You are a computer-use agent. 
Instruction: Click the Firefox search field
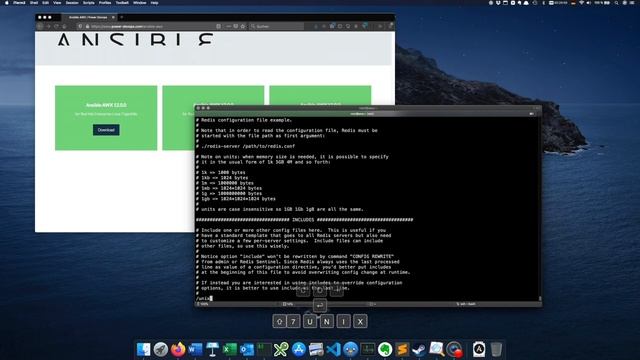[x=276, y=26]
